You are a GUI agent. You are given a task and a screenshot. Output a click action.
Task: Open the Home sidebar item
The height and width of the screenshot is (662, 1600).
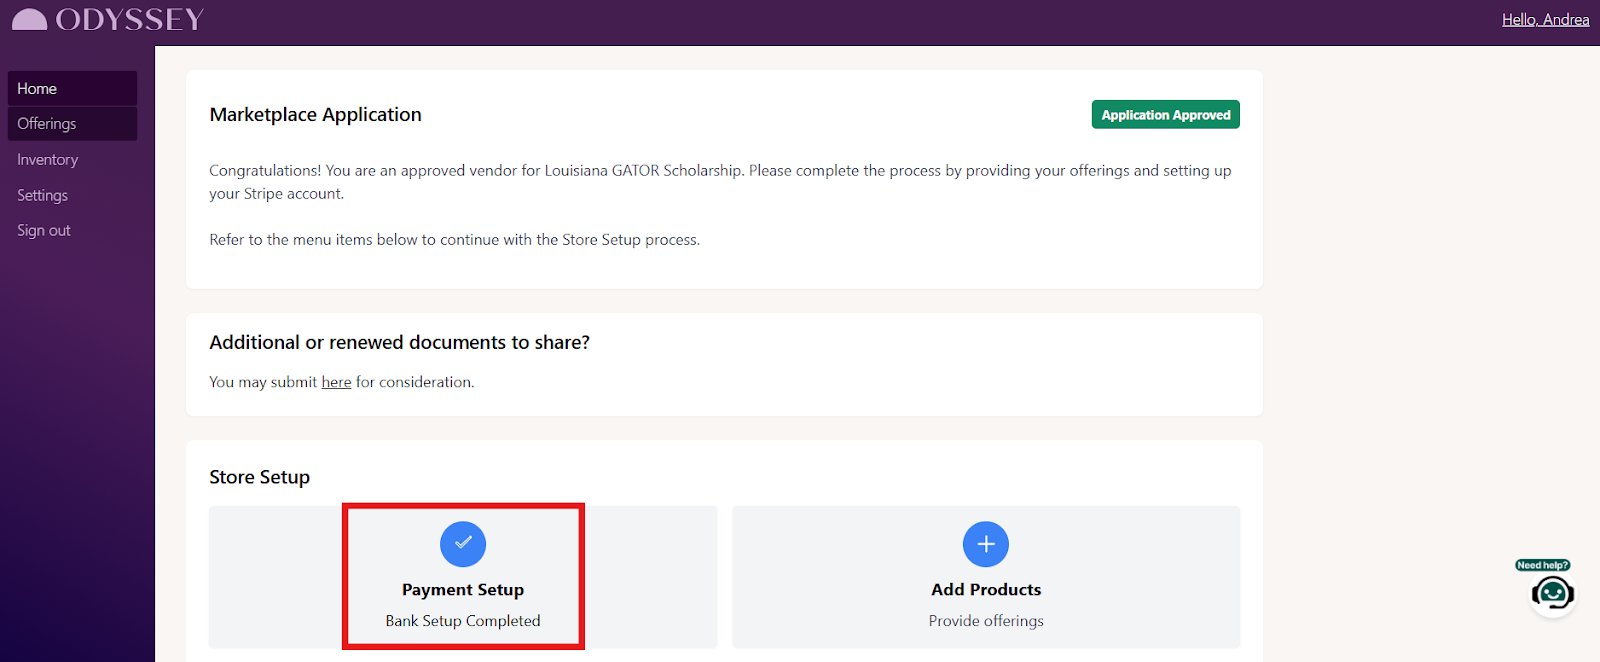coord(37,89)
